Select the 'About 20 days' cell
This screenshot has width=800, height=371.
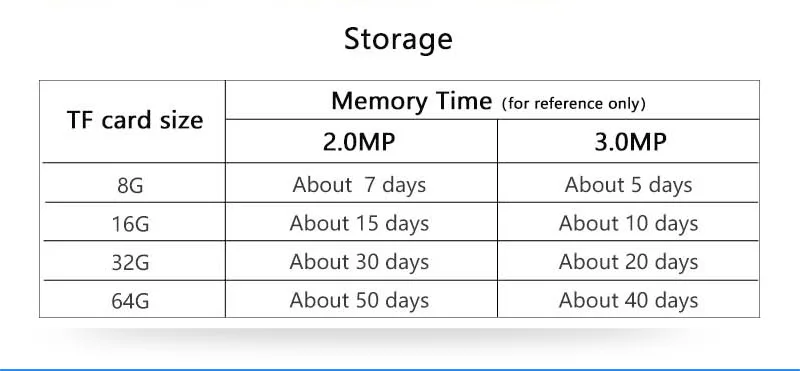pyautogui.click(x=628, y=262)
